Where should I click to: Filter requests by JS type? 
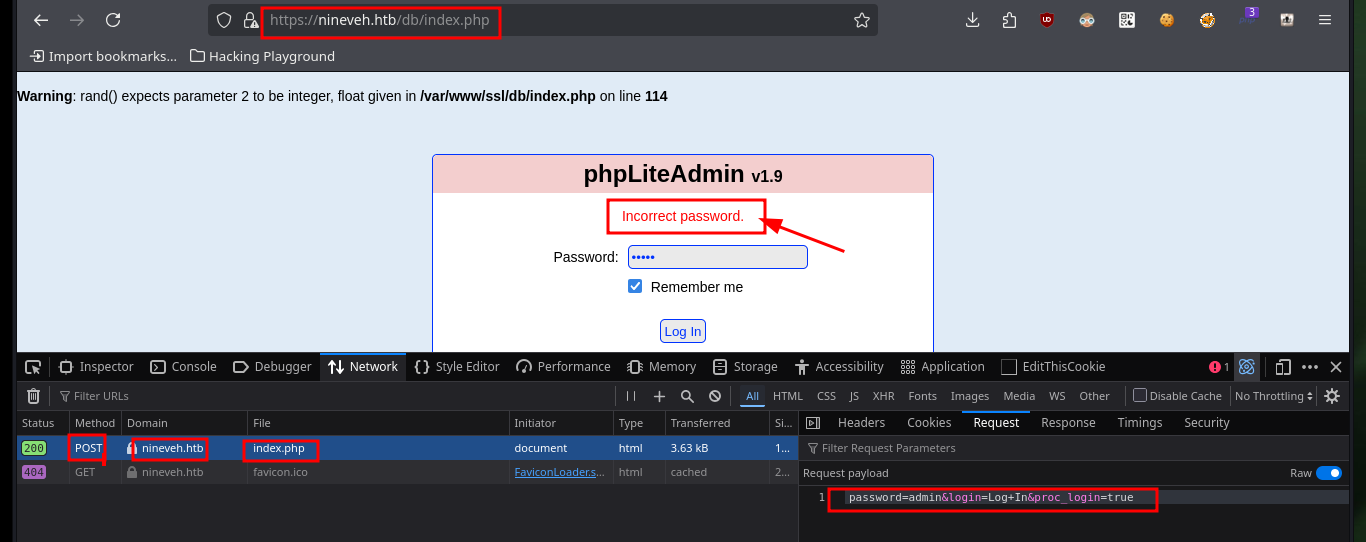[854, 396]
